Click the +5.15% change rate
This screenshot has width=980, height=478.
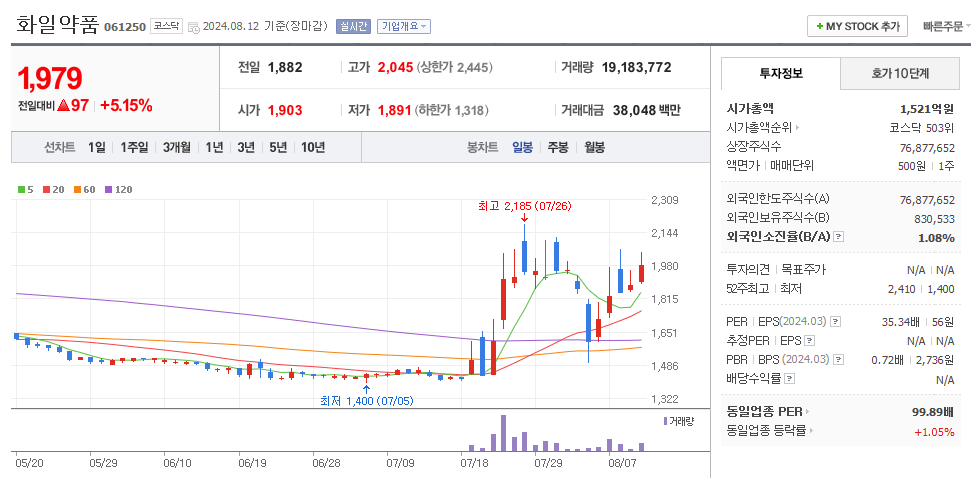[x=126, y=106]
